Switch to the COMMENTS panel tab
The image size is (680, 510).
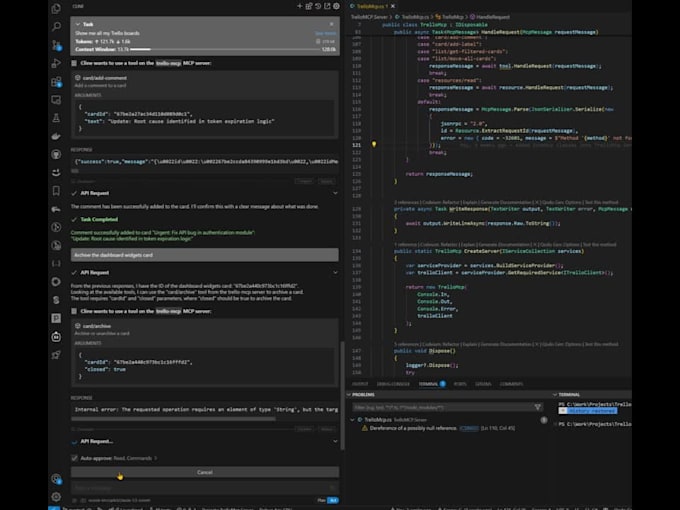511,384
